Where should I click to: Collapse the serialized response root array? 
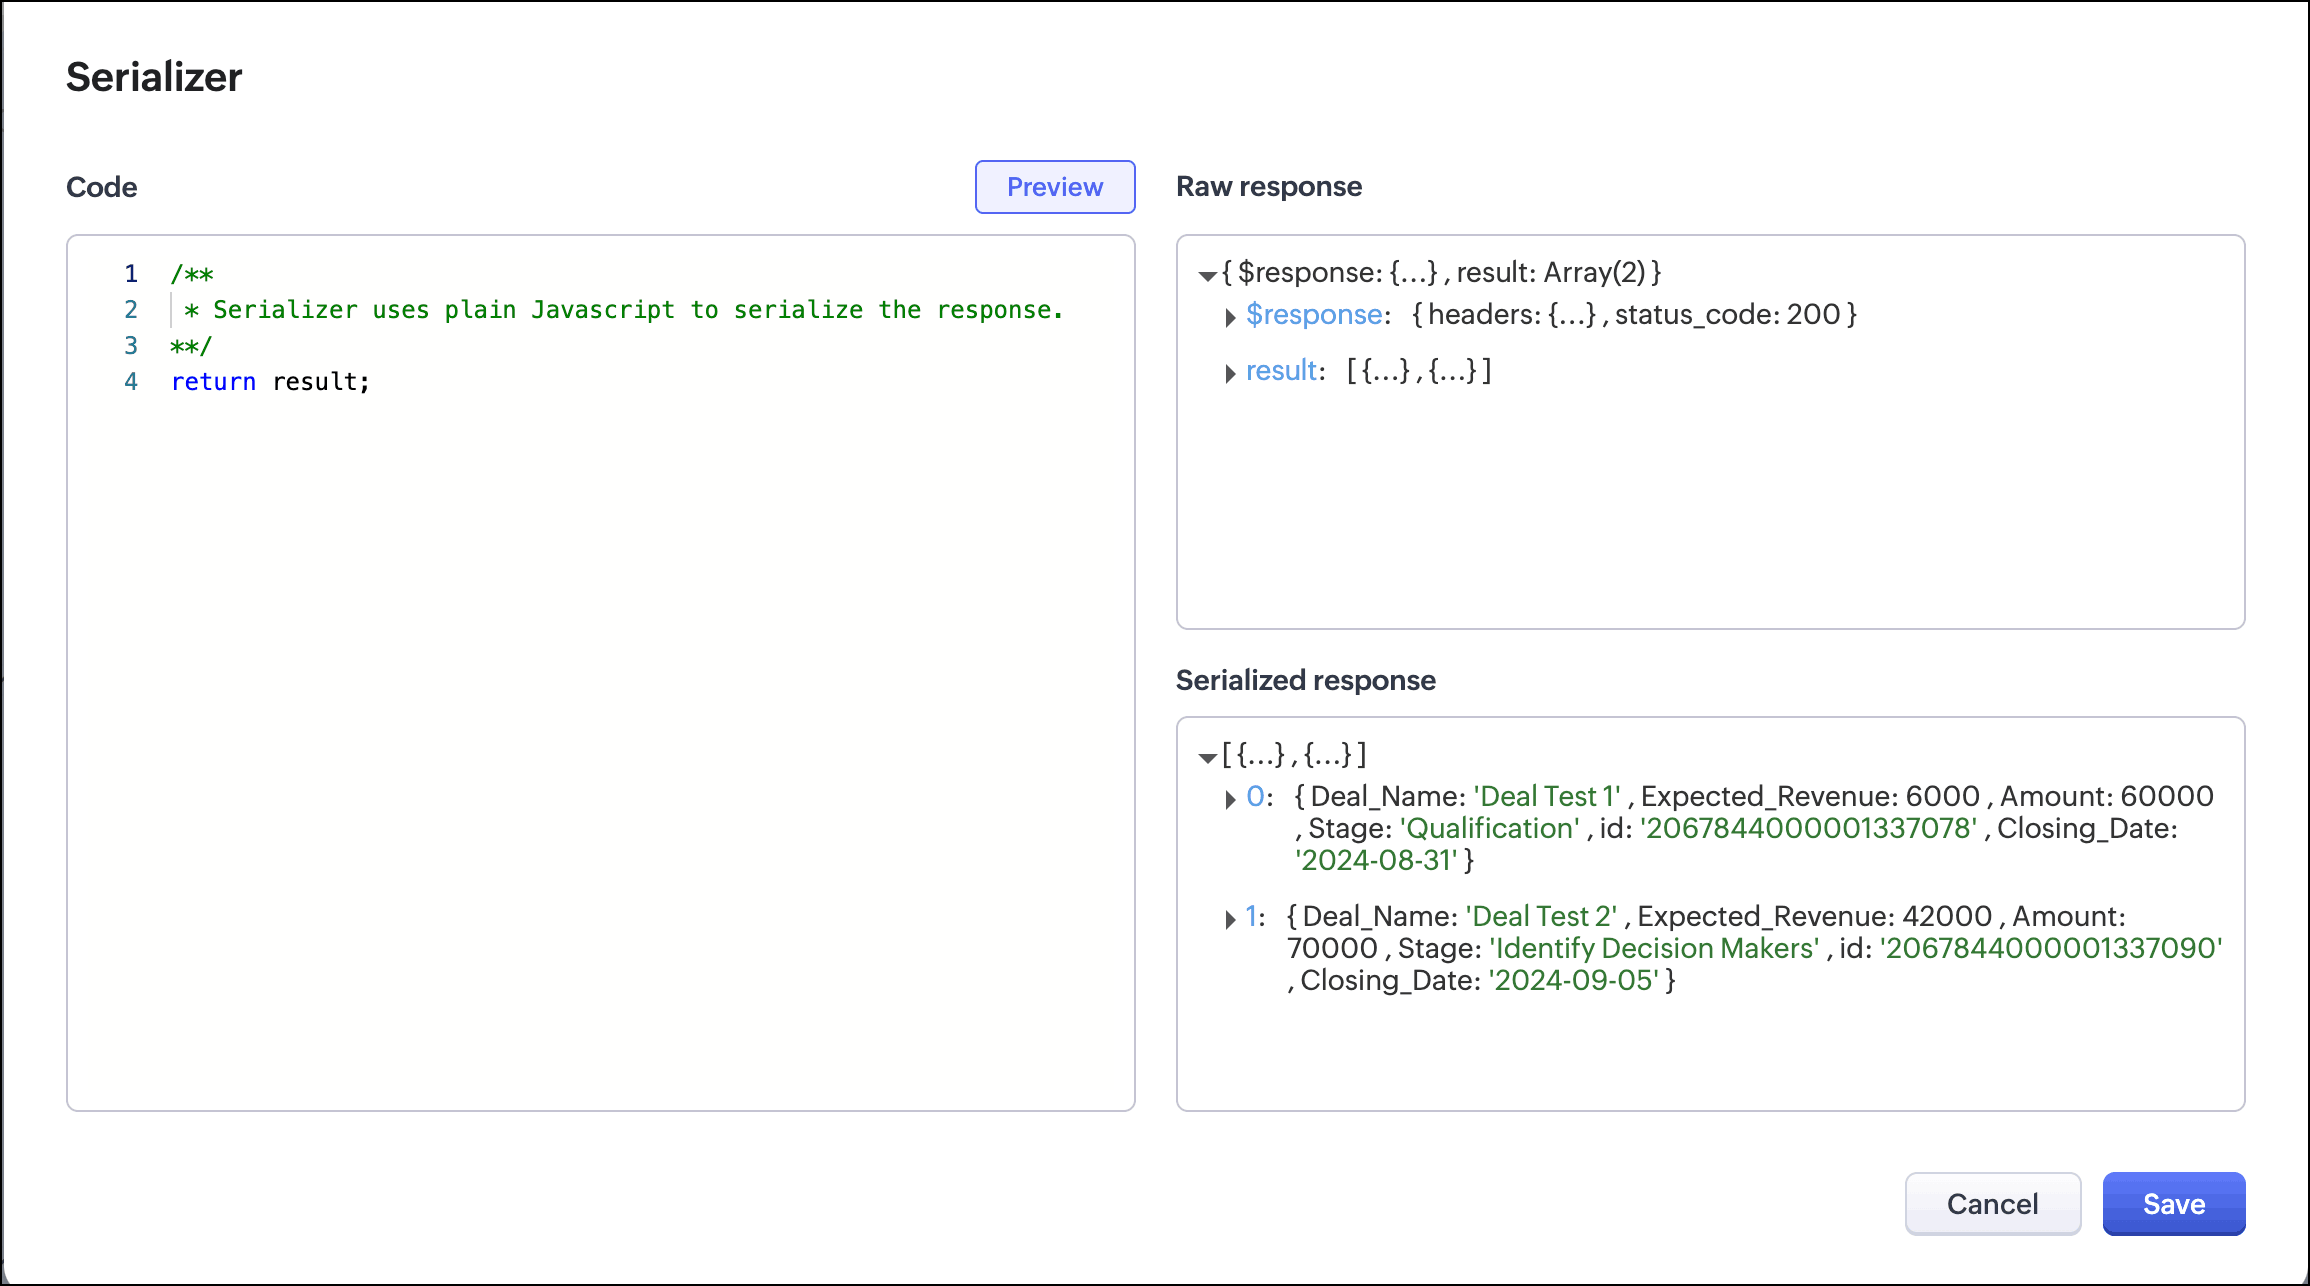coord(1207,757)
